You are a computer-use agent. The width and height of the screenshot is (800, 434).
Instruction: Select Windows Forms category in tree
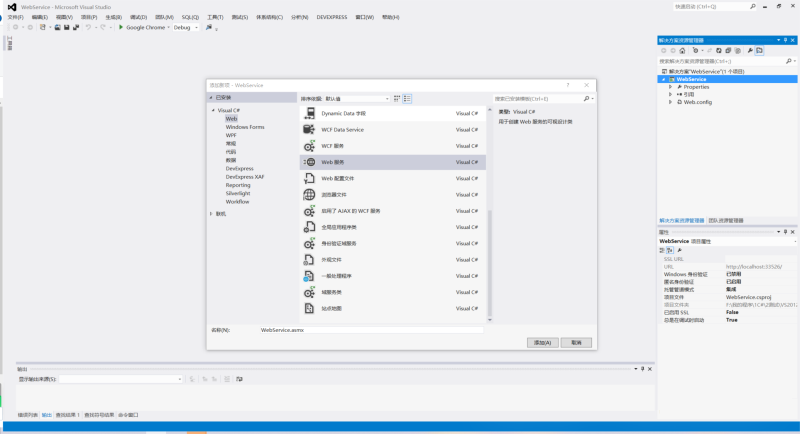point(245,127)
